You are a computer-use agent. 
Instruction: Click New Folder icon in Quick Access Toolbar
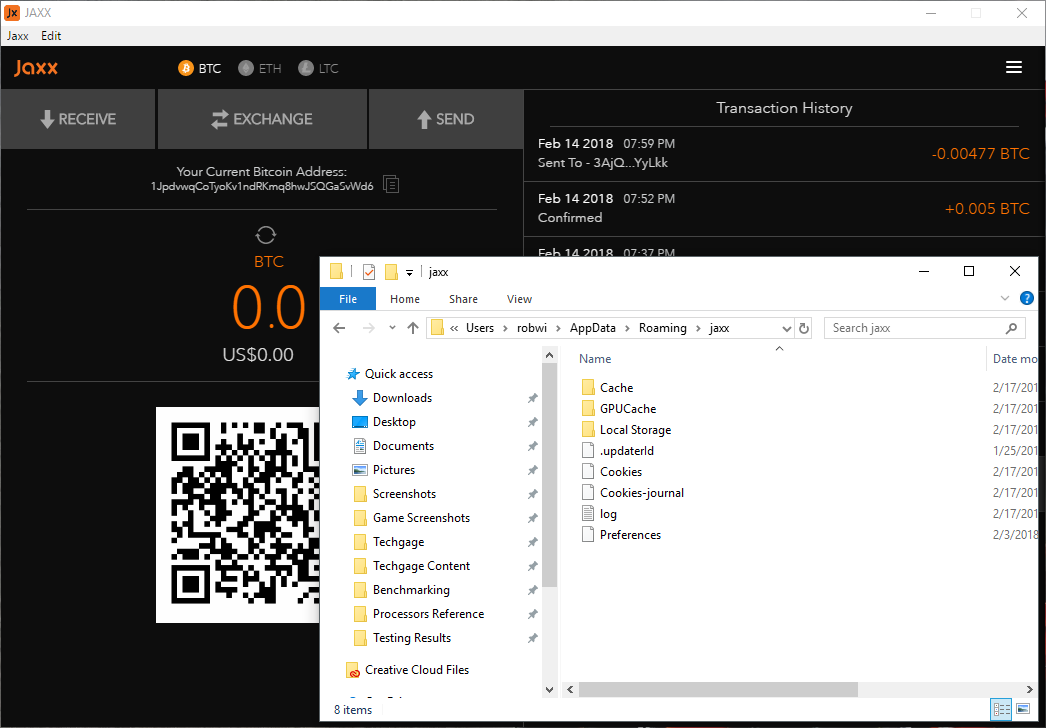tap(392, 272)
